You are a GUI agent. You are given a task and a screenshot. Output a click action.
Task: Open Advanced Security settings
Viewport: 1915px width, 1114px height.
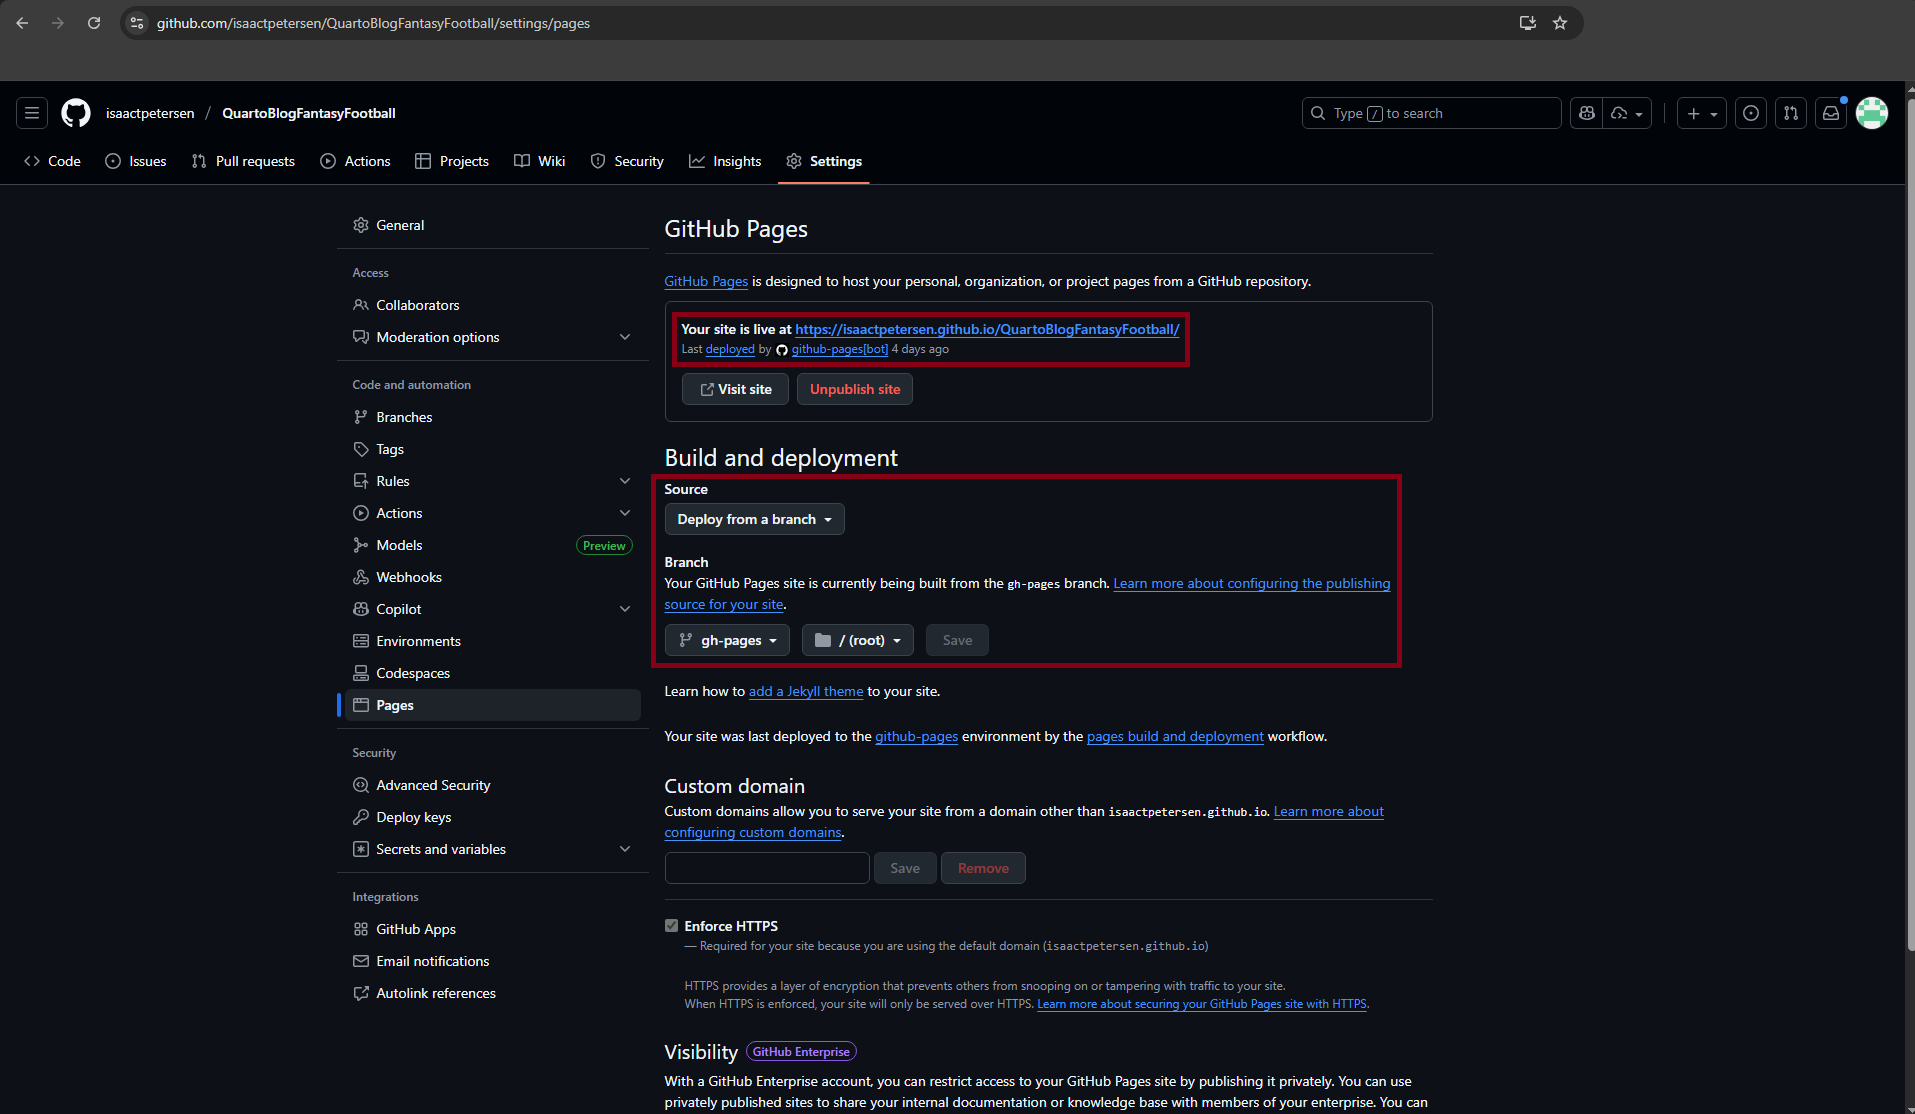point(492,785)
